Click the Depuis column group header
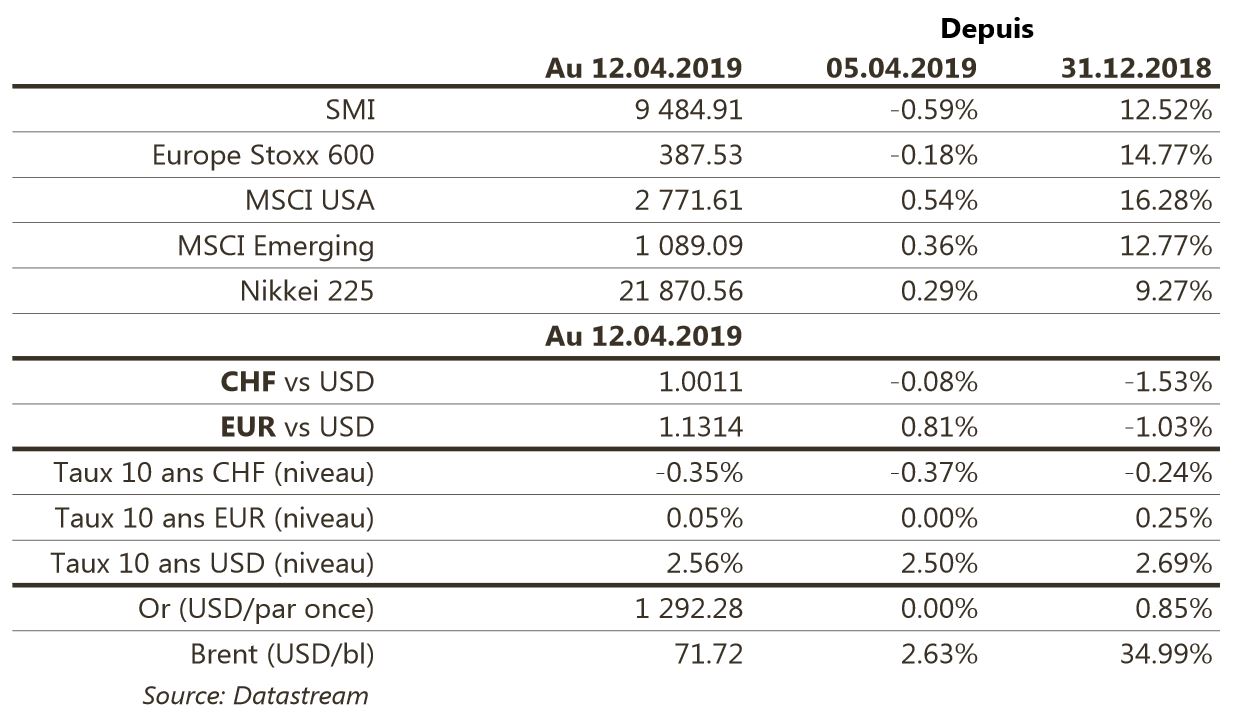 987,30
